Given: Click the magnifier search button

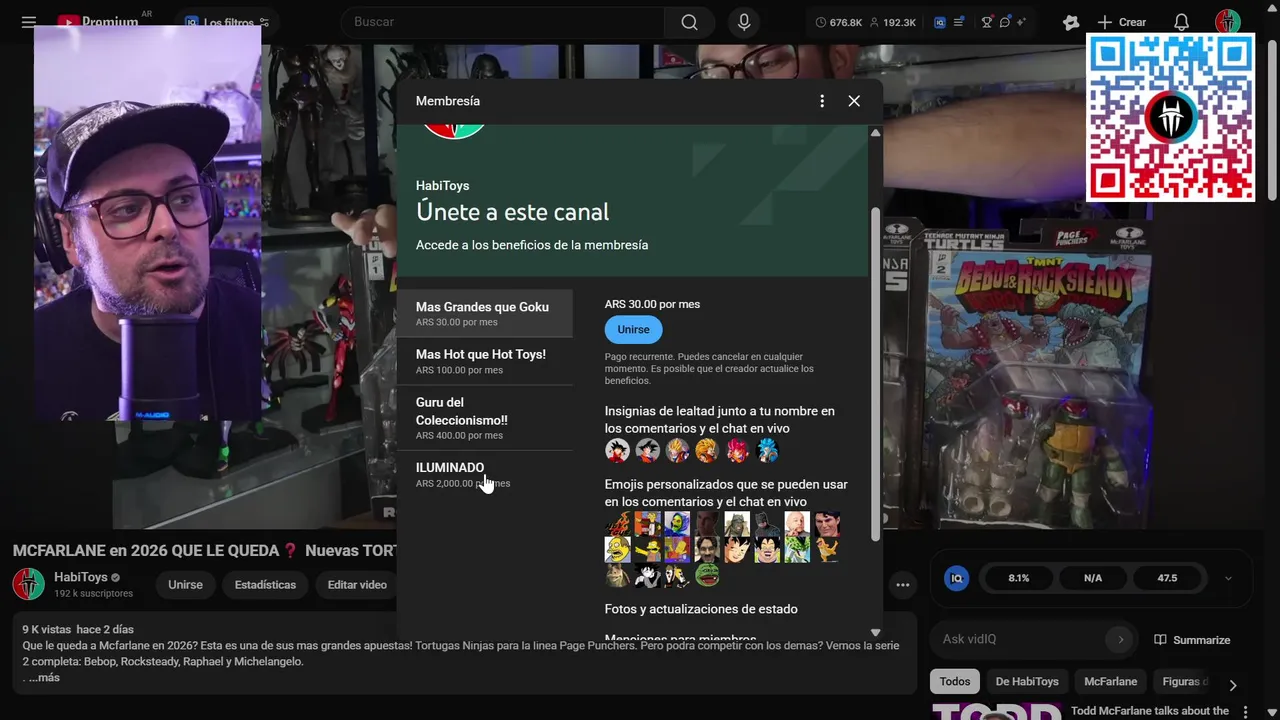Looking at the screenshot, I should pos(690,22).
